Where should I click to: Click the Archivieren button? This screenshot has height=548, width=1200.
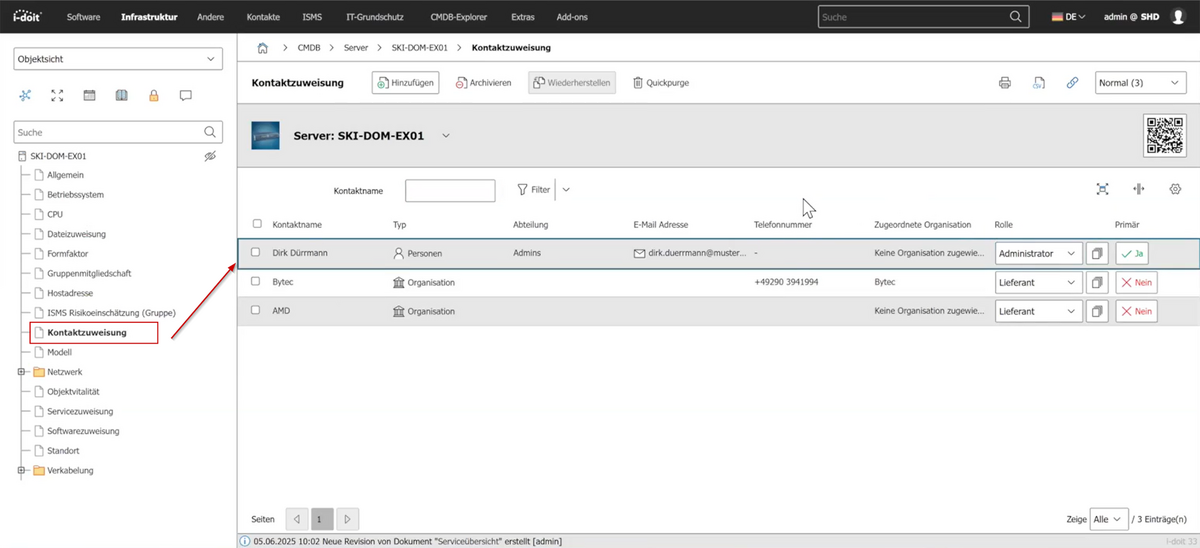click(484, 83)
